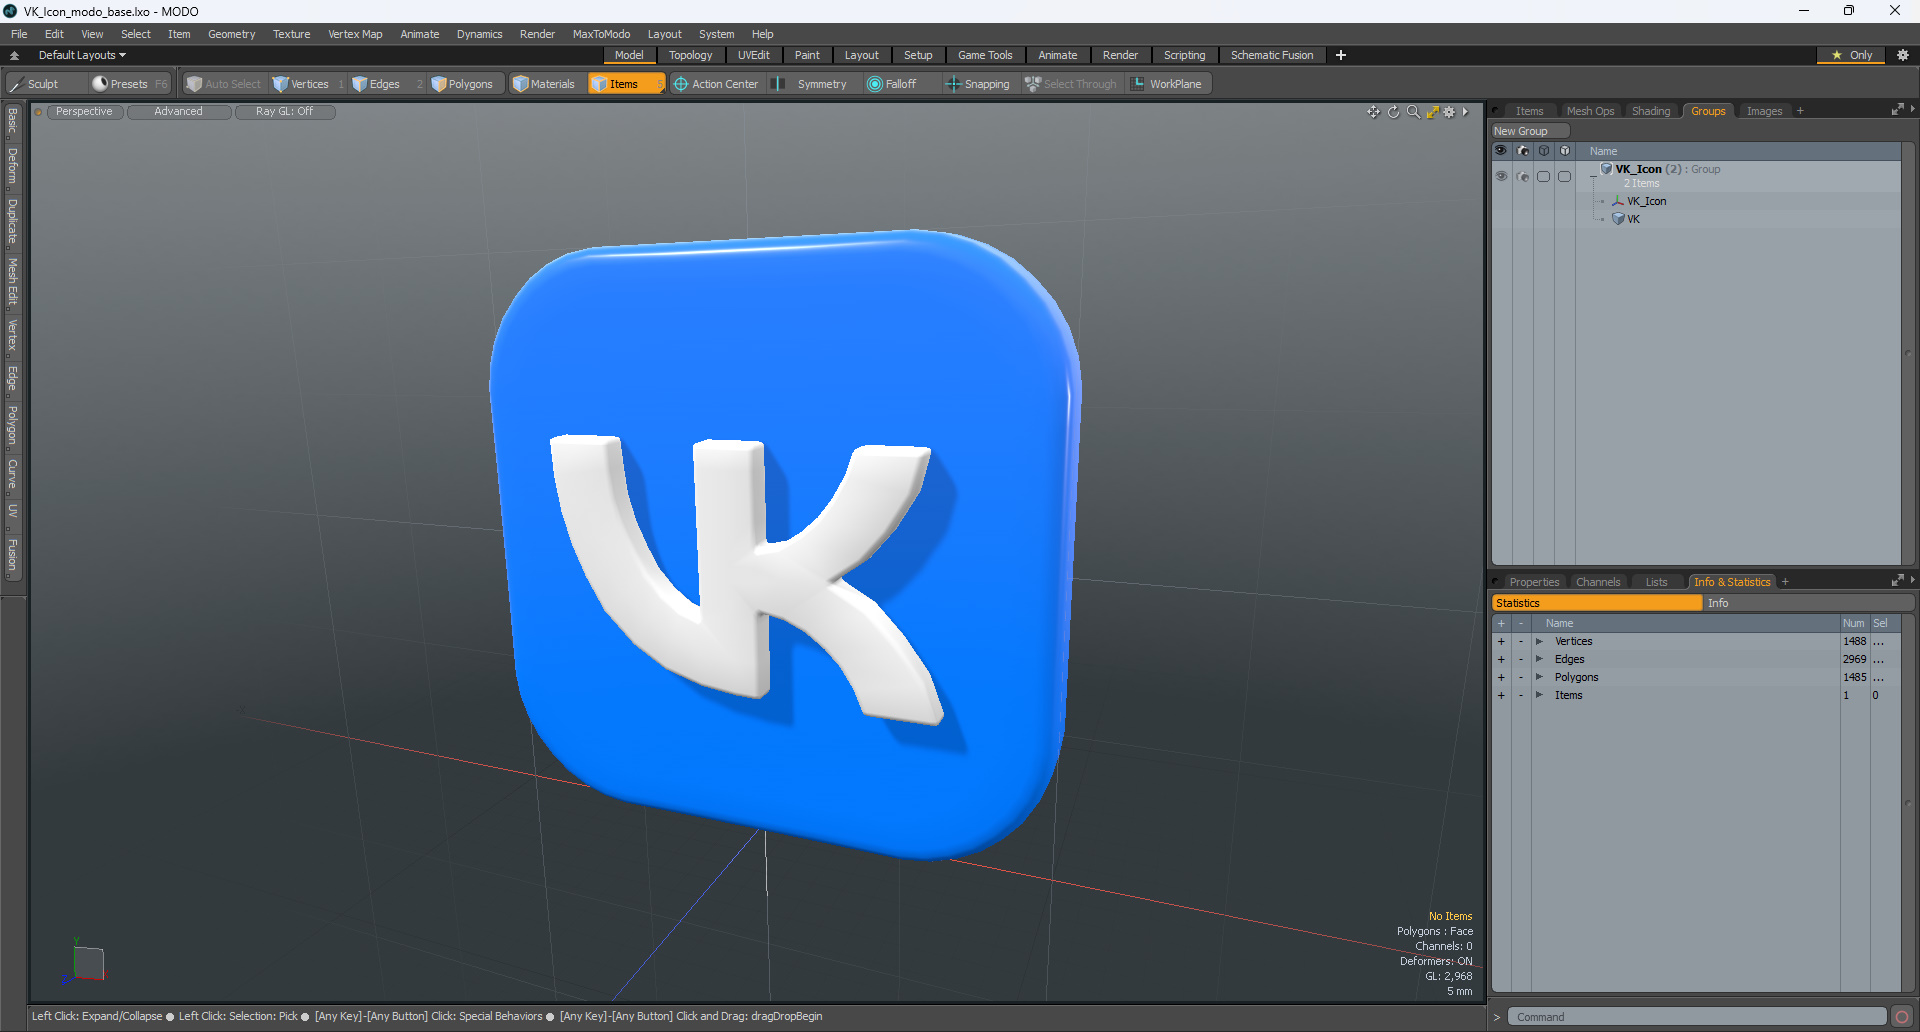Switch to the Topology layout tab
This screenshot has width=1920, height=1032.
pos(691,55)
